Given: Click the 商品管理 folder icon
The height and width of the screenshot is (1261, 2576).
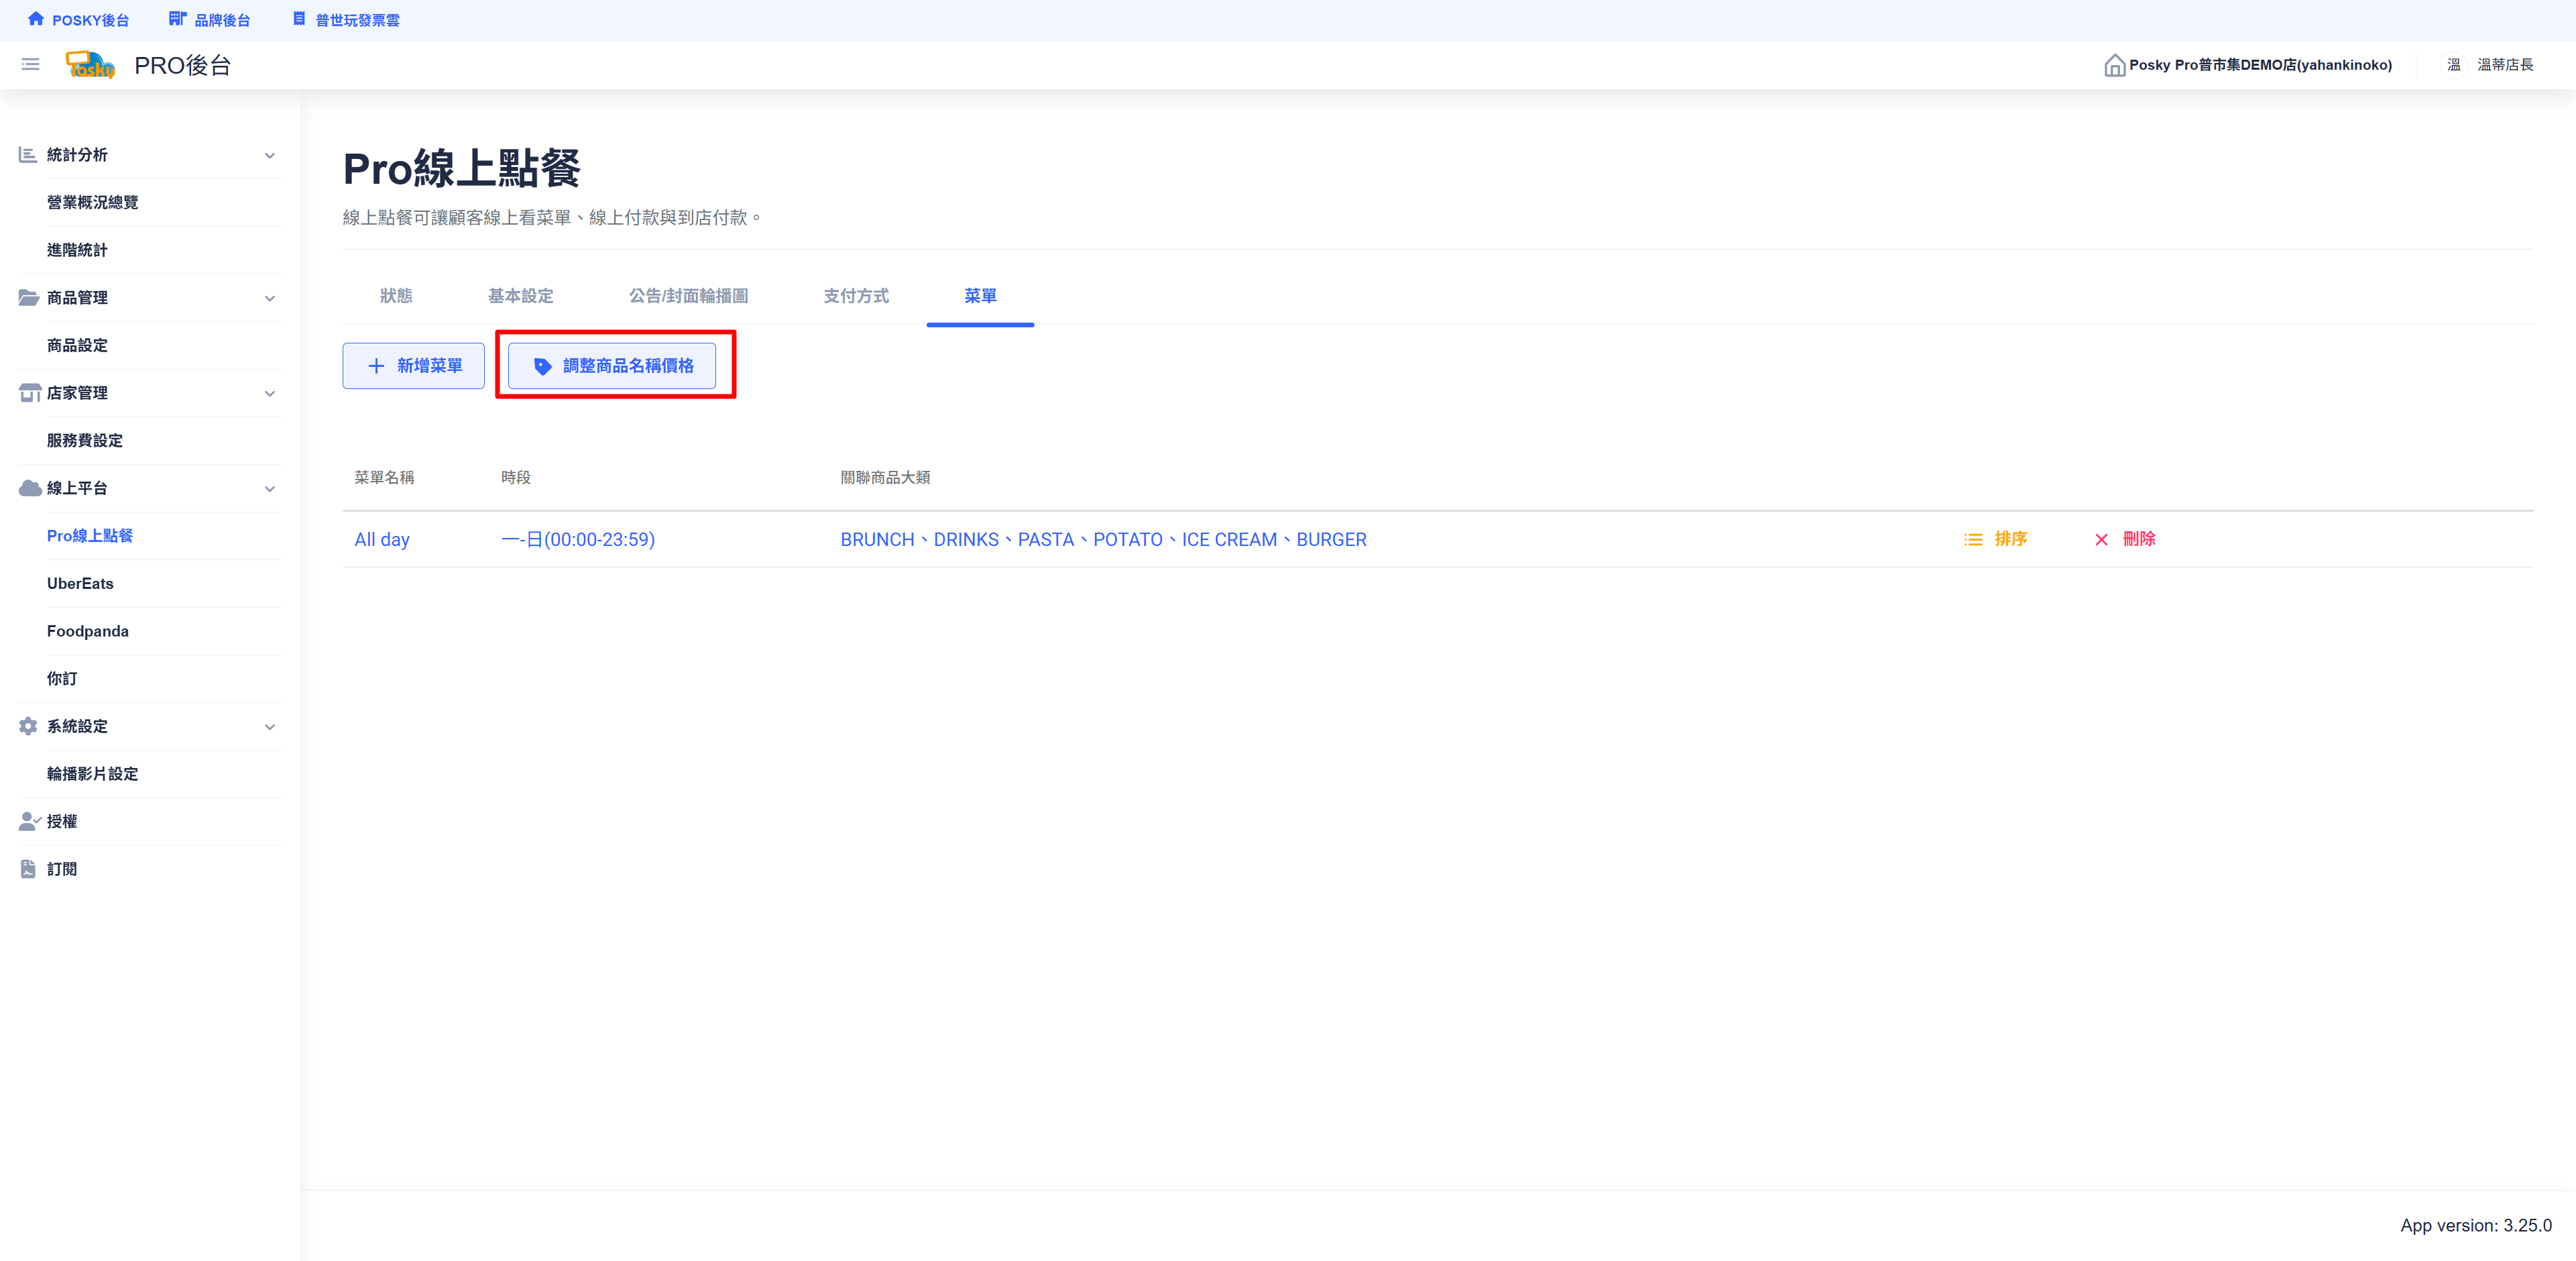Looking at the screenshot, I should tap(29, 298).
